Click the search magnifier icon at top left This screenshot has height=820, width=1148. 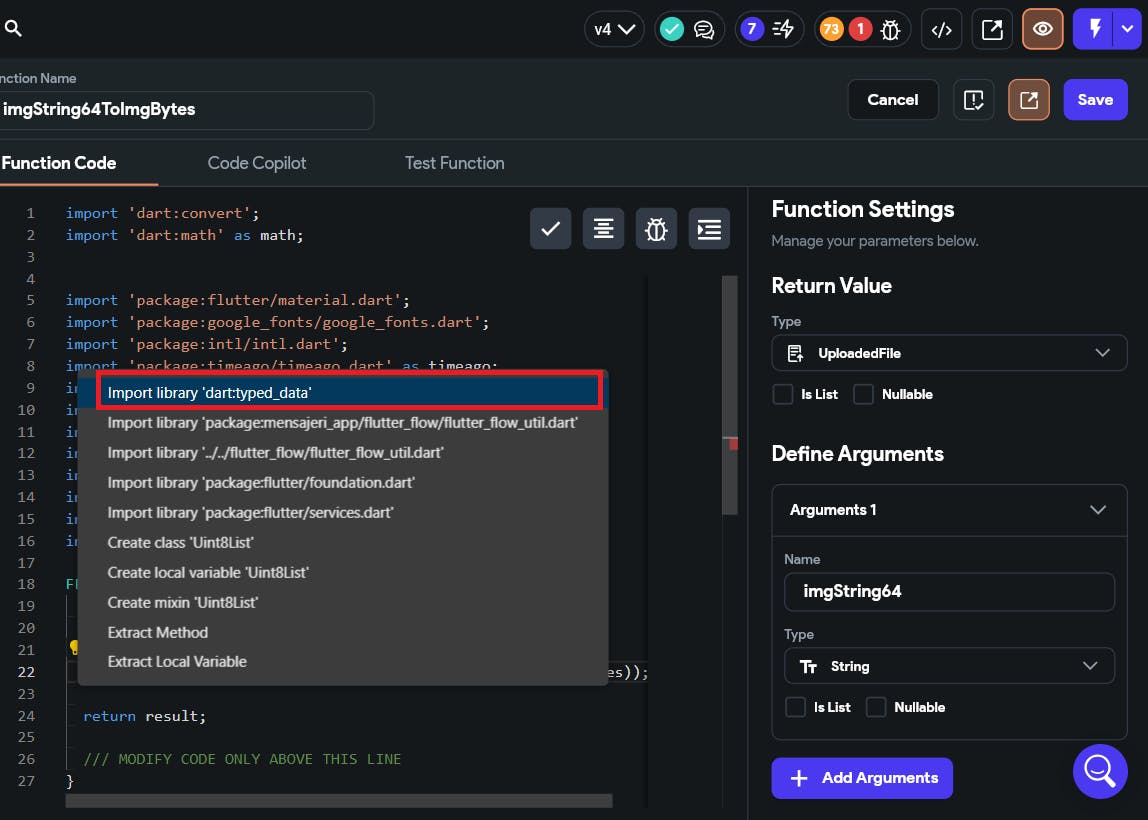tap(12, 29)
